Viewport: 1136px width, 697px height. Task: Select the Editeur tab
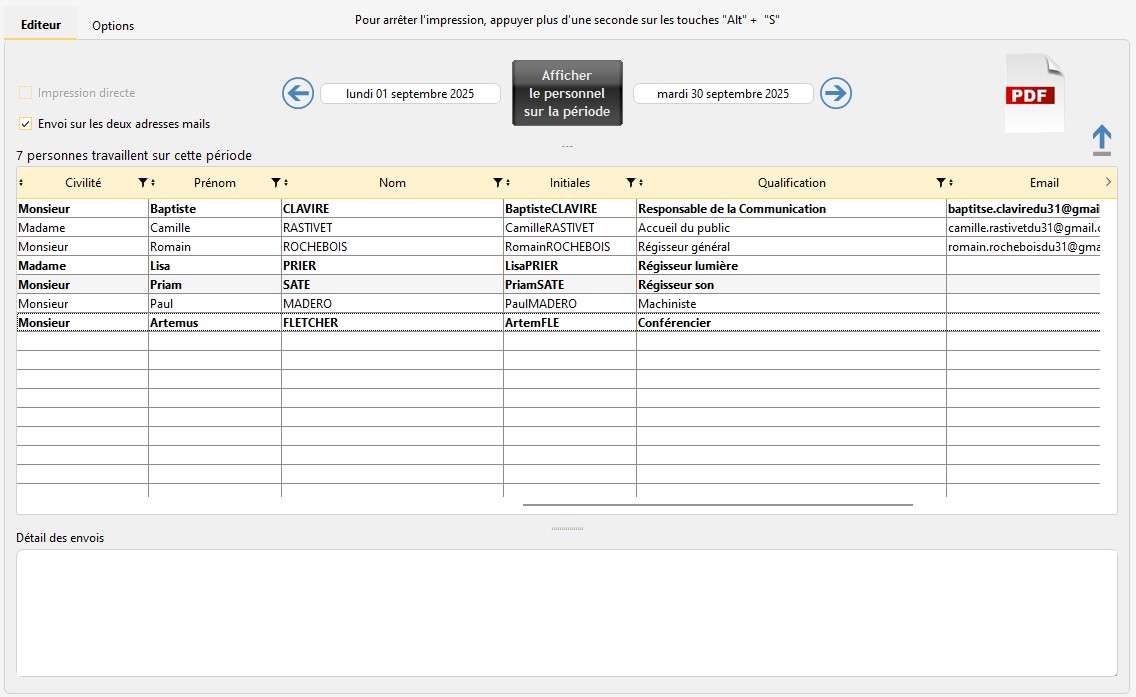tap(40, 25)
